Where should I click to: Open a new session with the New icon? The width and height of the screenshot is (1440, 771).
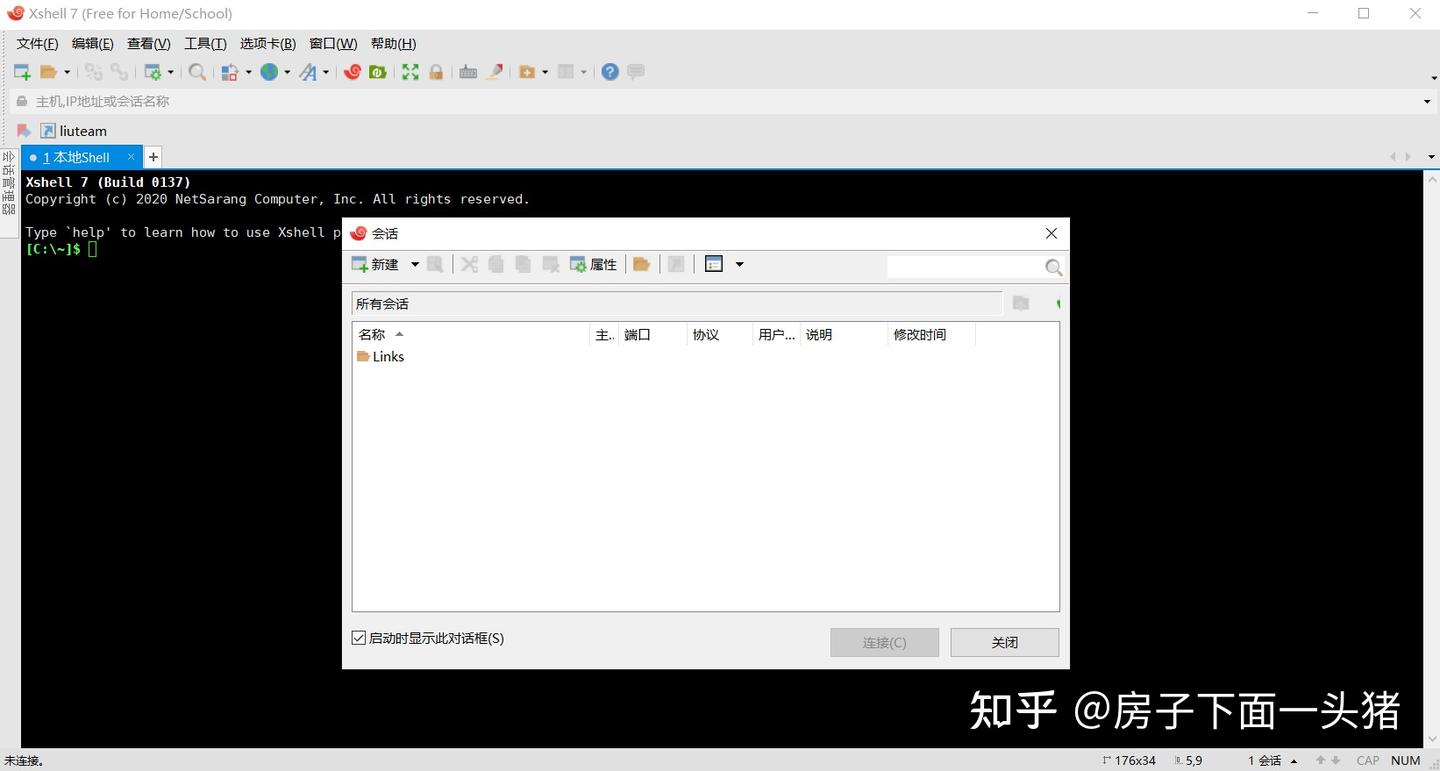20,71
